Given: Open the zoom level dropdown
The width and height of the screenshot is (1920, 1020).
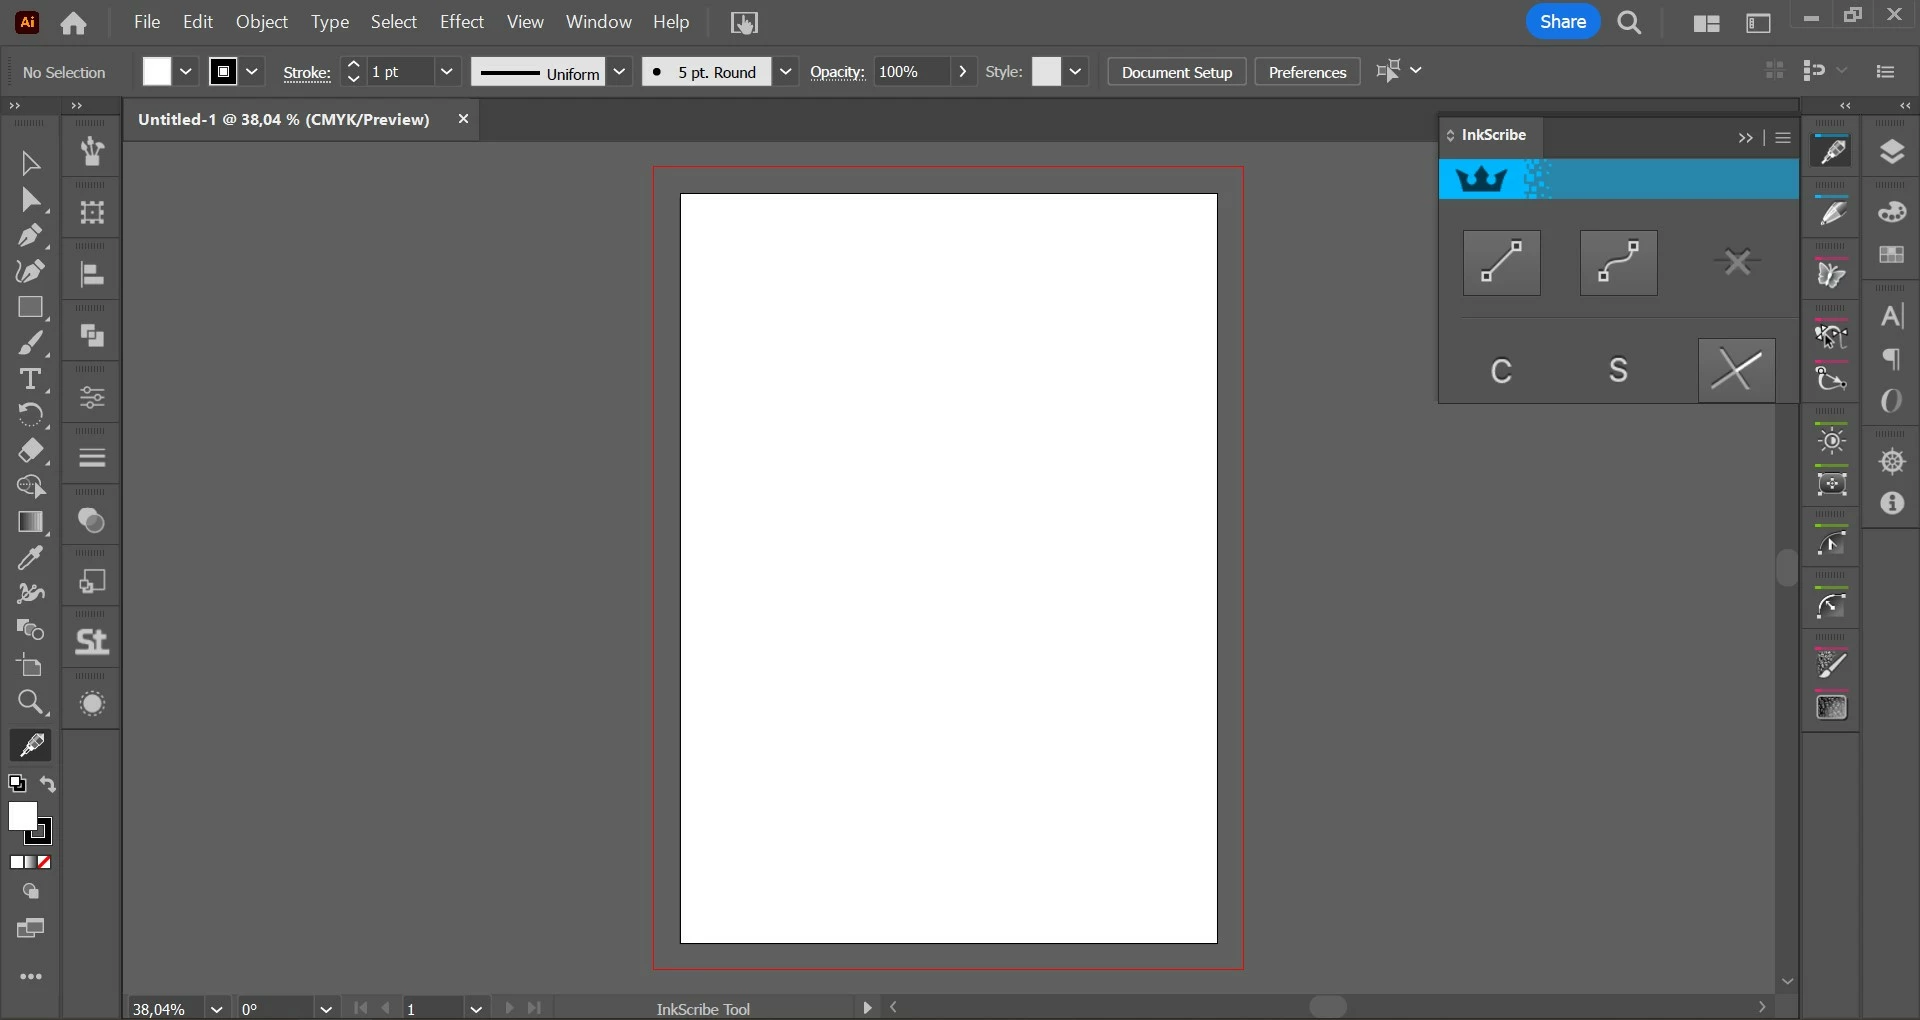Looking at the screenshot, I should 217,1009.
